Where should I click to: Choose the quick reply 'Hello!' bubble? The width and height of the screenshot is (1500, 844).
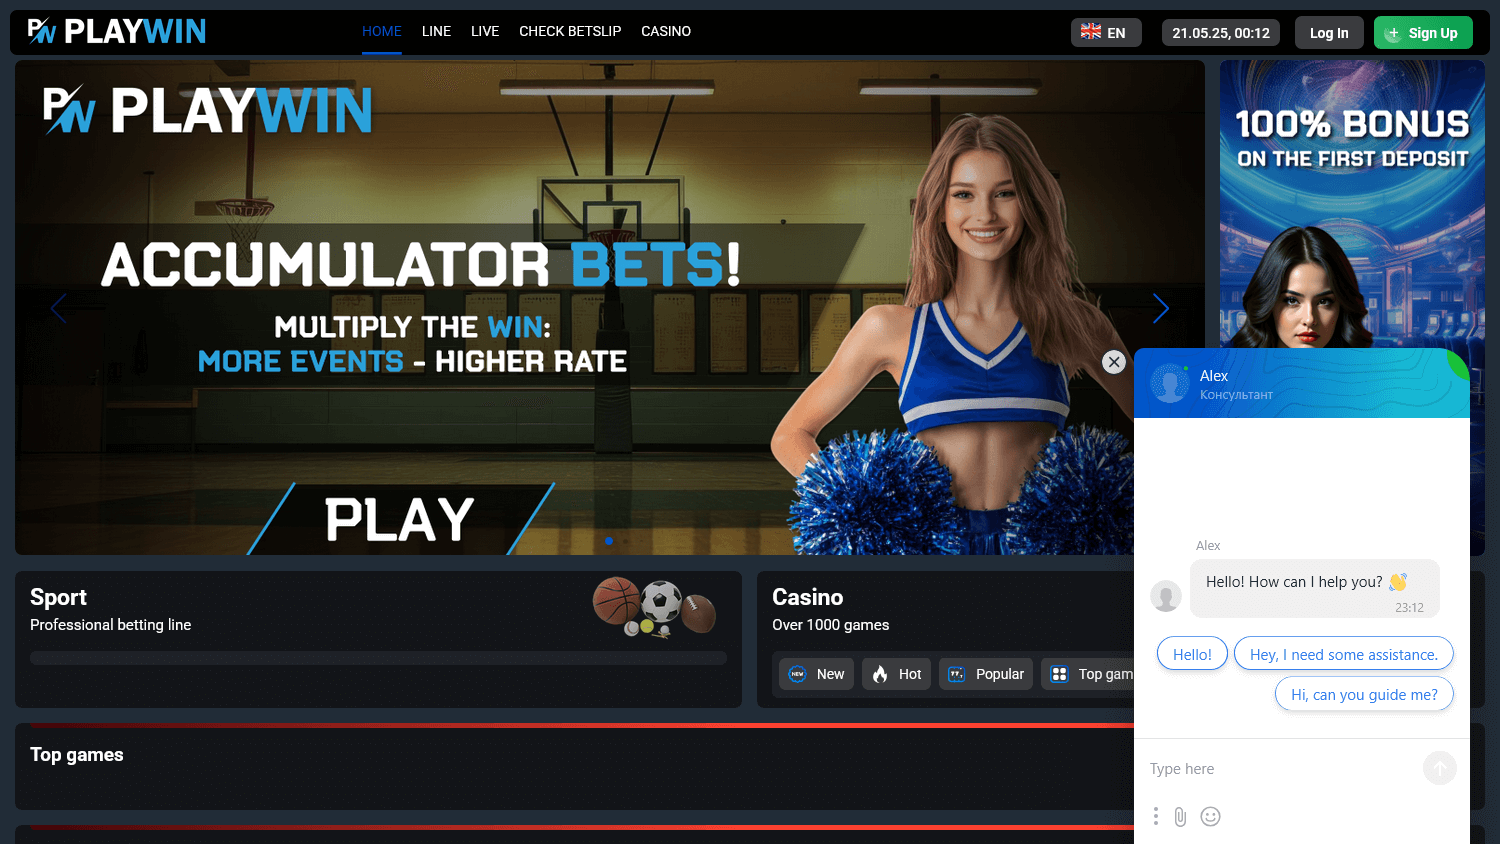click(1192, 653)
